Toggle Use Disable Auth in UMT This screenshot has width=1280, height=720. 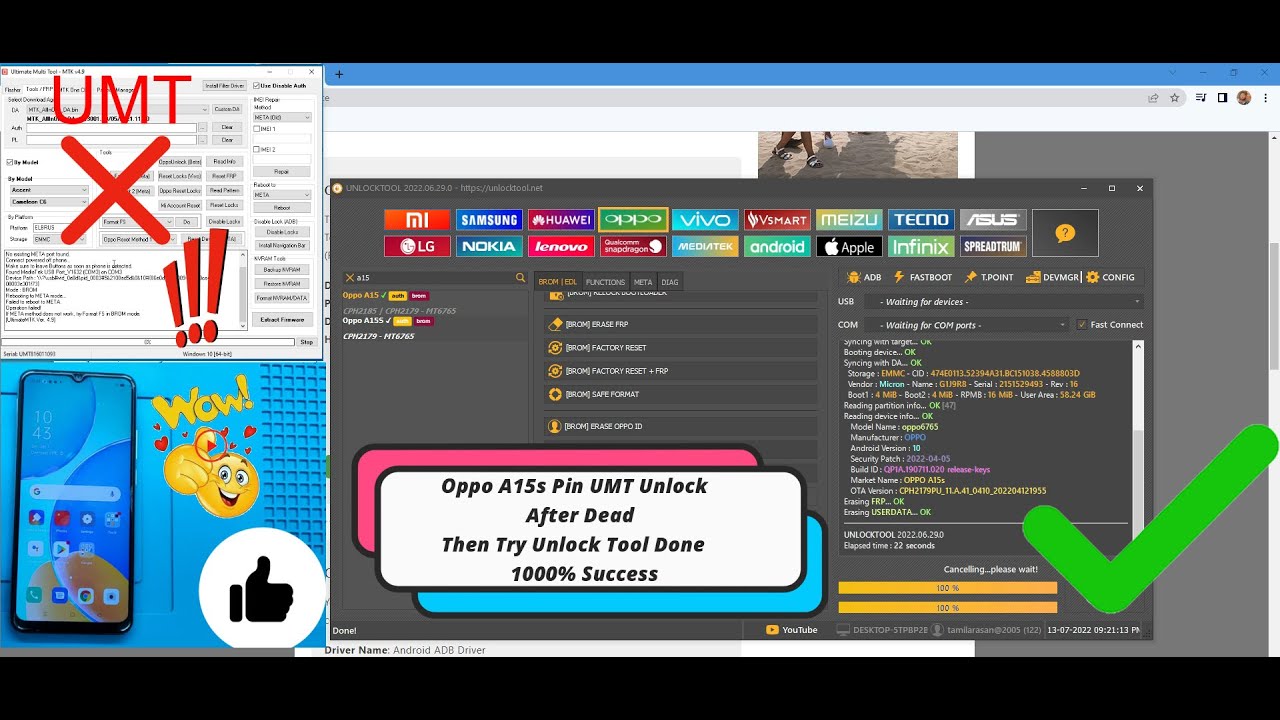click(x=256, y=86)
